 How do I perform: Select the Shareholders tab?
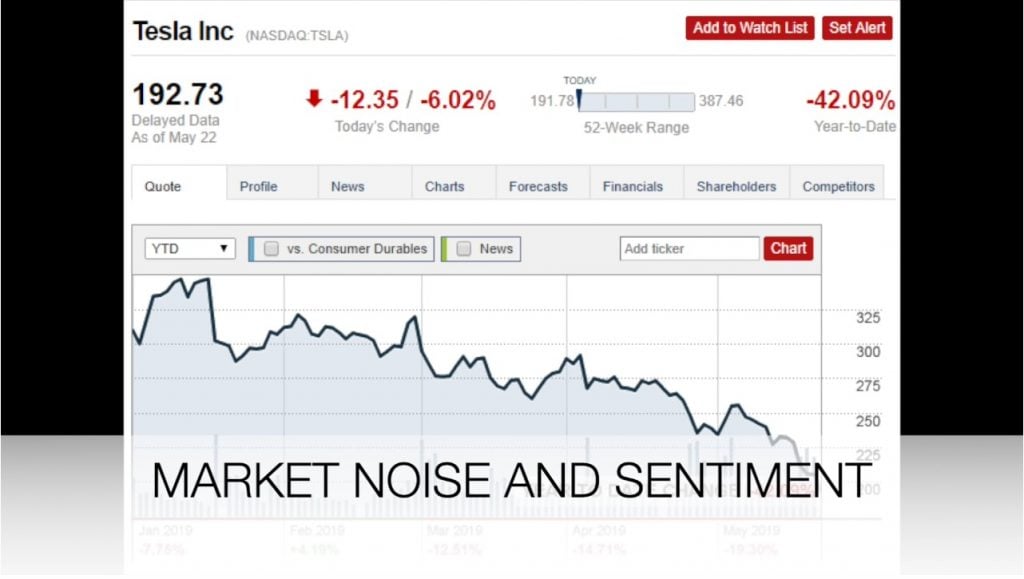[736, 186]
